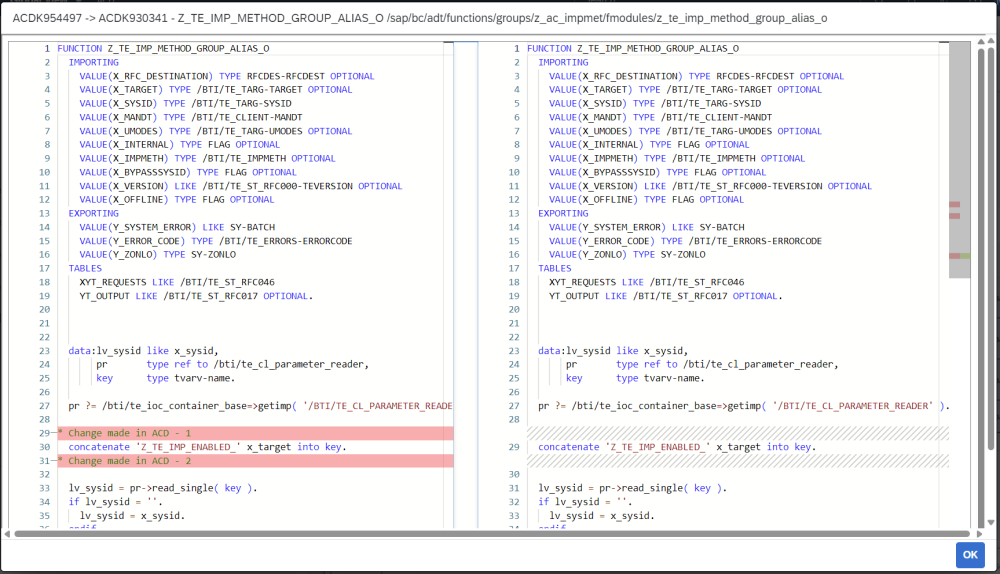
Task: Click TABLES keyword in left pane
Action: pos(85,269)
